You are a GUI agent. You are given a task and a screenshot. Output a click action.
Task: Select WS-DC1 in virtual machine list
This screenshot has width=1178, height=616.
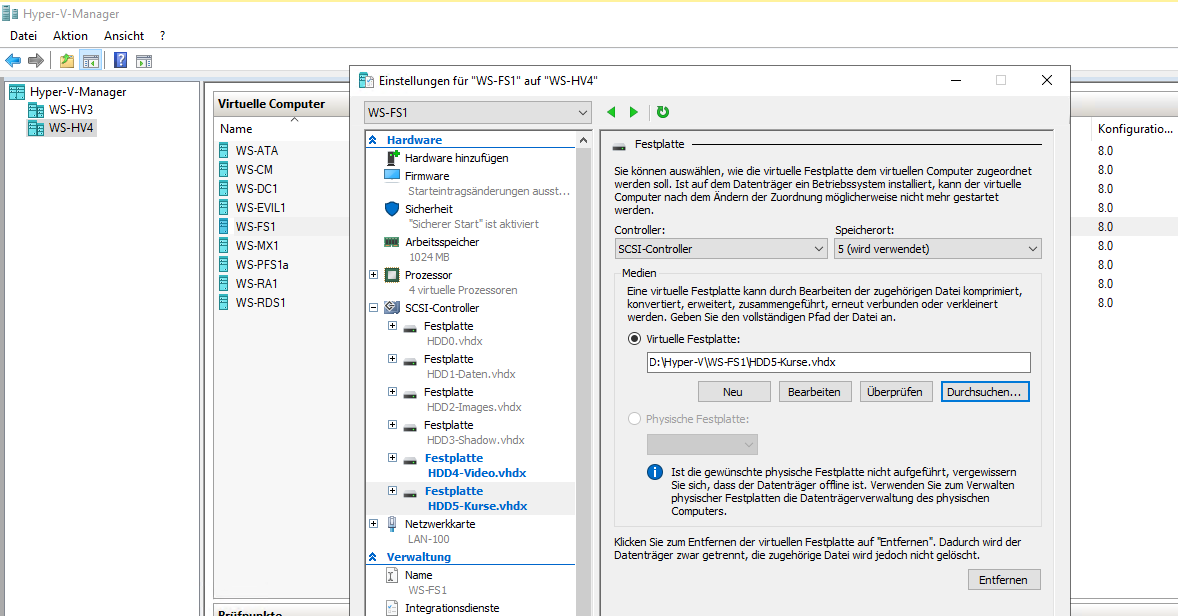(256, 189)
